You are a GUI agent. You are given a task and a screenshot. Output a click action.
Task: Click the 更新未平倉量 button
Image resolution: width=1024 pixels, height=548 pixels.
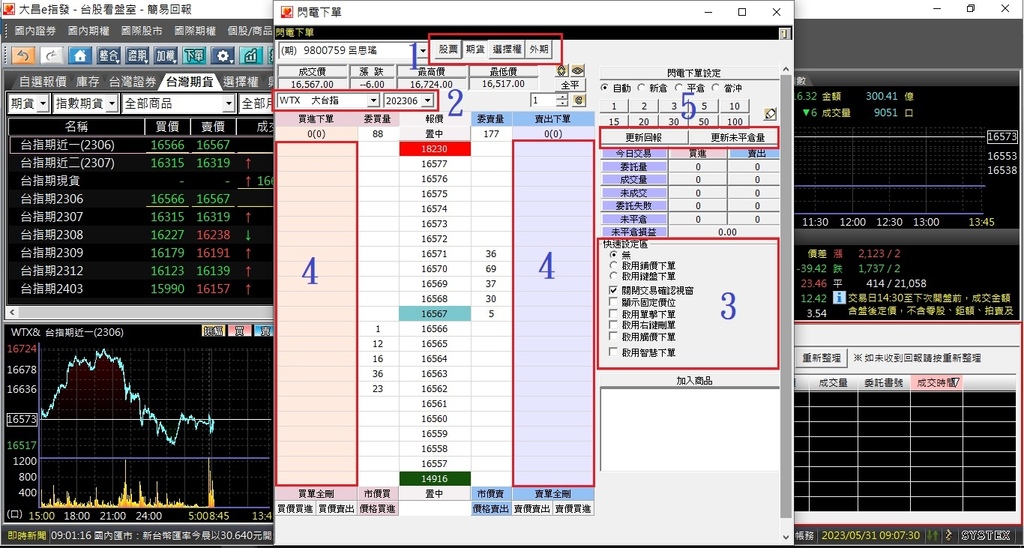point(733,137)
